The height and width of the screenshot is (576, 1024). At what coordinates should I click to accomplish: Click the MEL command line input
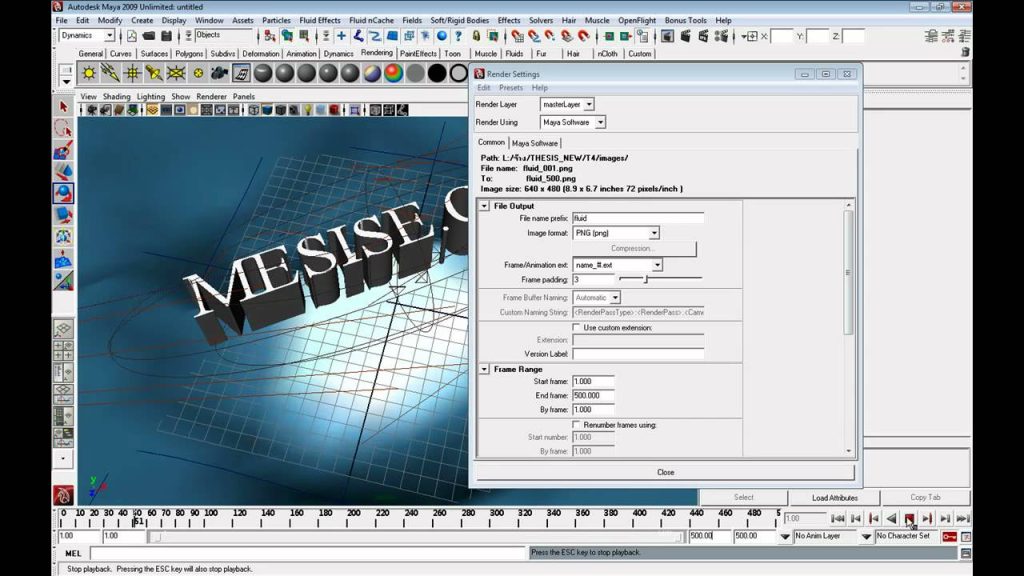(x=307, y=553)
